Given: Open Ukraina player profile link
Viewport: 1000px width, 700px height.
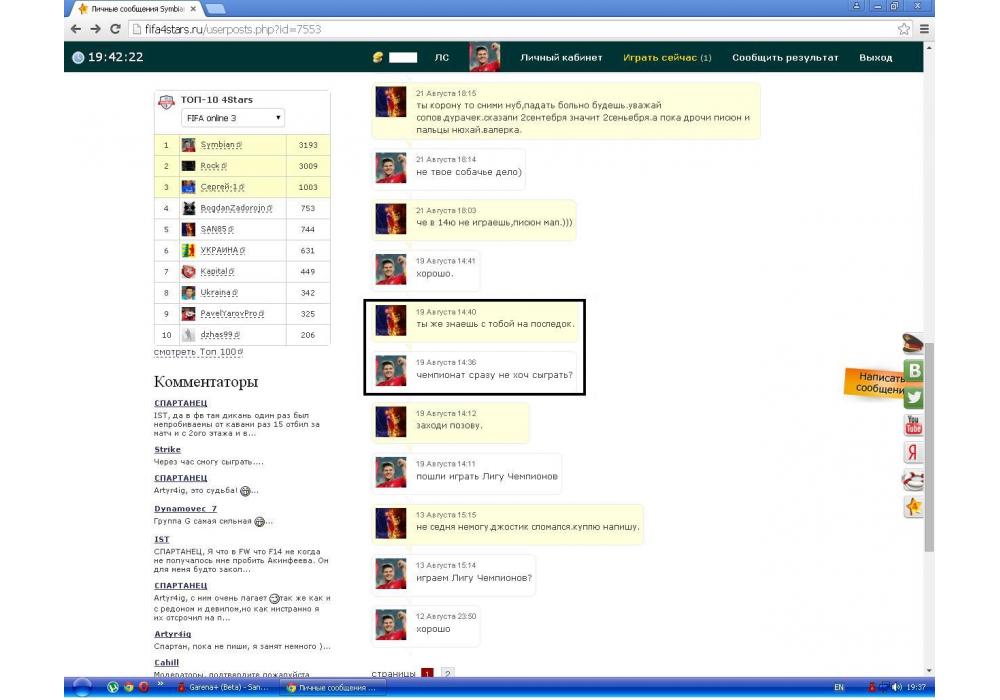Looking at the screenshot, I should (x=219, y=292).
